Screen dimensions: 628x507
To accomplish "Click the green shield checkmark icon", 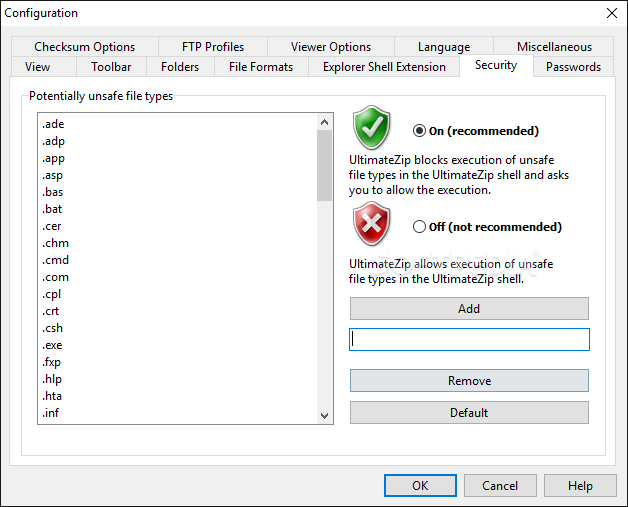I will click(371, 128).
